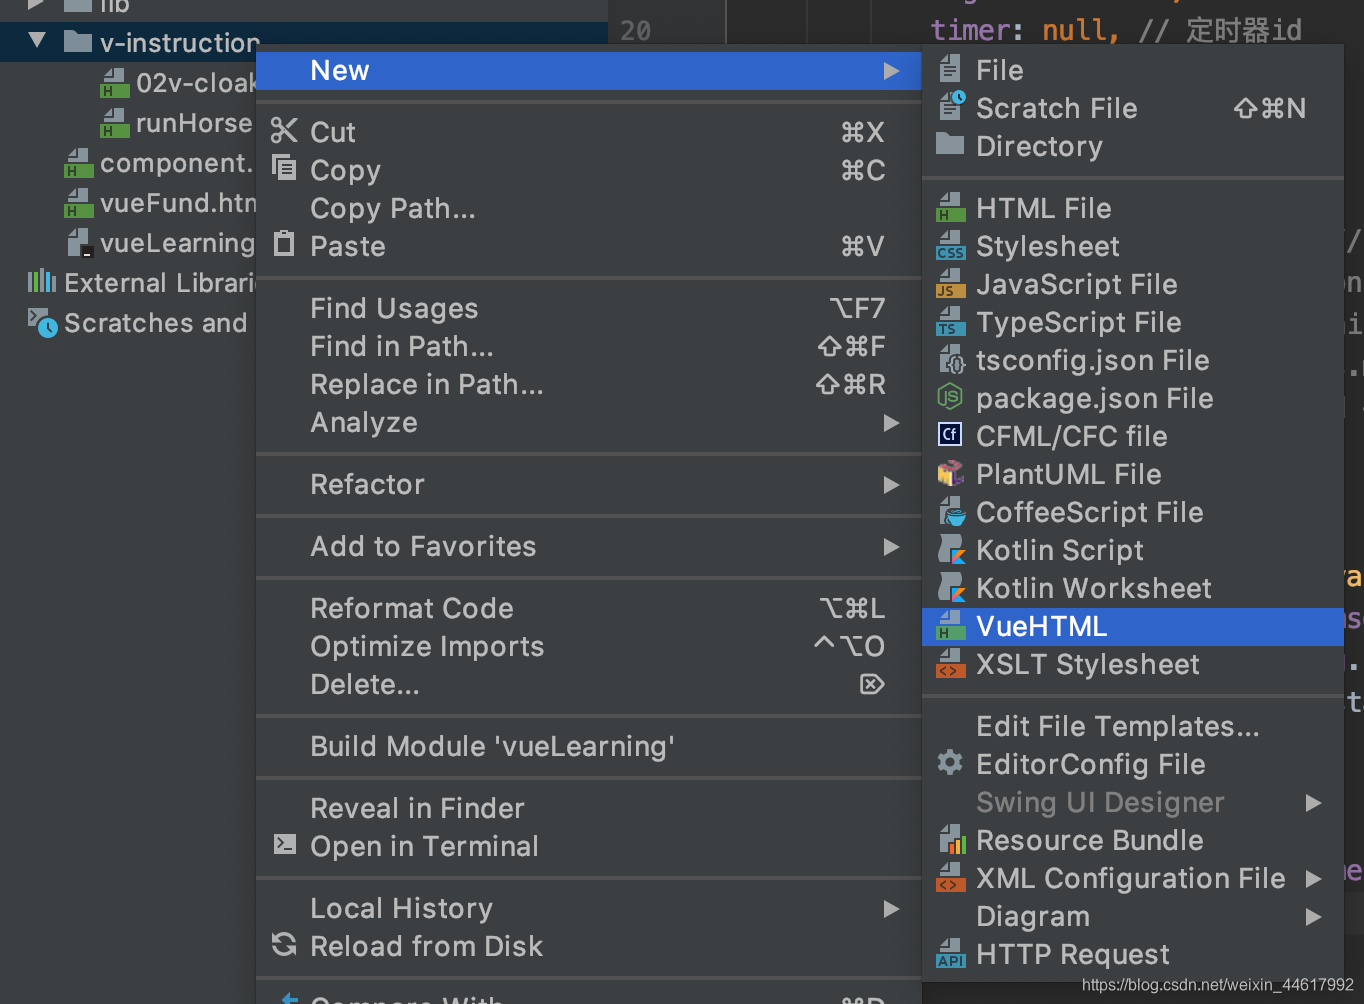
Task: Expand the Diagram submenu arrow
Action: click(x=1313, y=917)
